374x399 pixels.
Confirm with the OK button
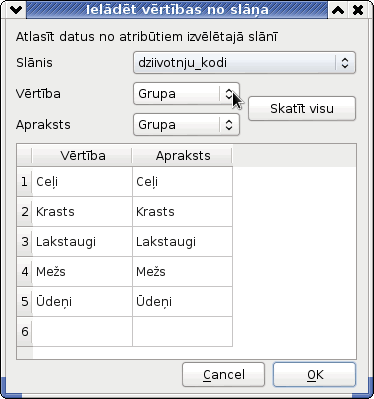(314, 375)
